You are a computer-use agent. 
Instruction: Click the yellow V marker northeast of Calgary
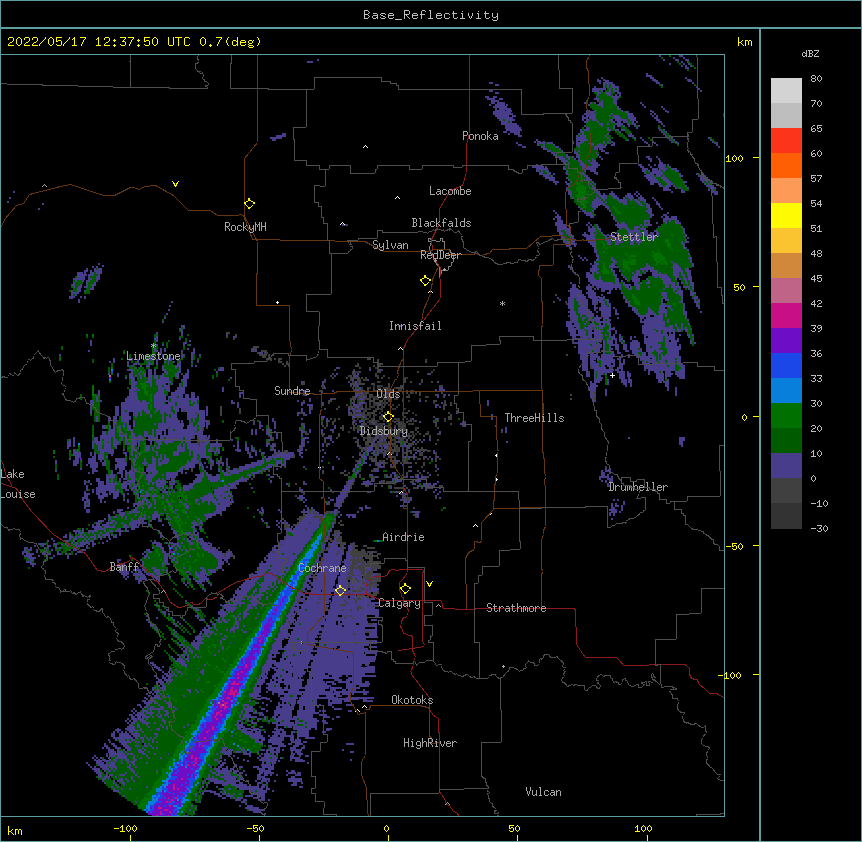coord(429,584)
